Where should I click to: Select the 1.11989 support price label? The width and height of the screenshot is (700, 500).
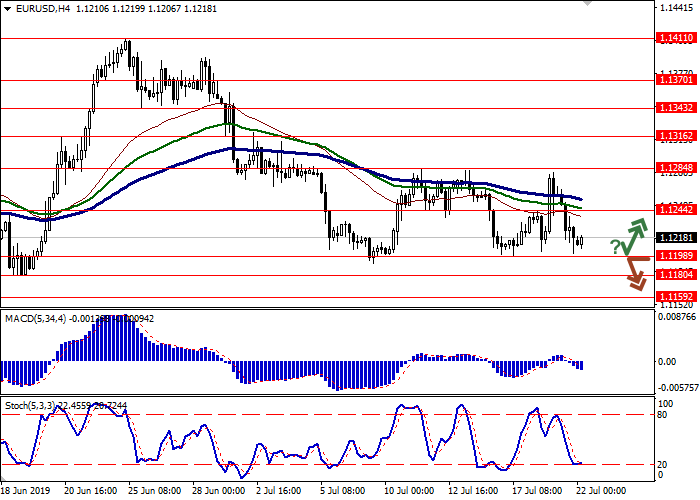[677, 257]
